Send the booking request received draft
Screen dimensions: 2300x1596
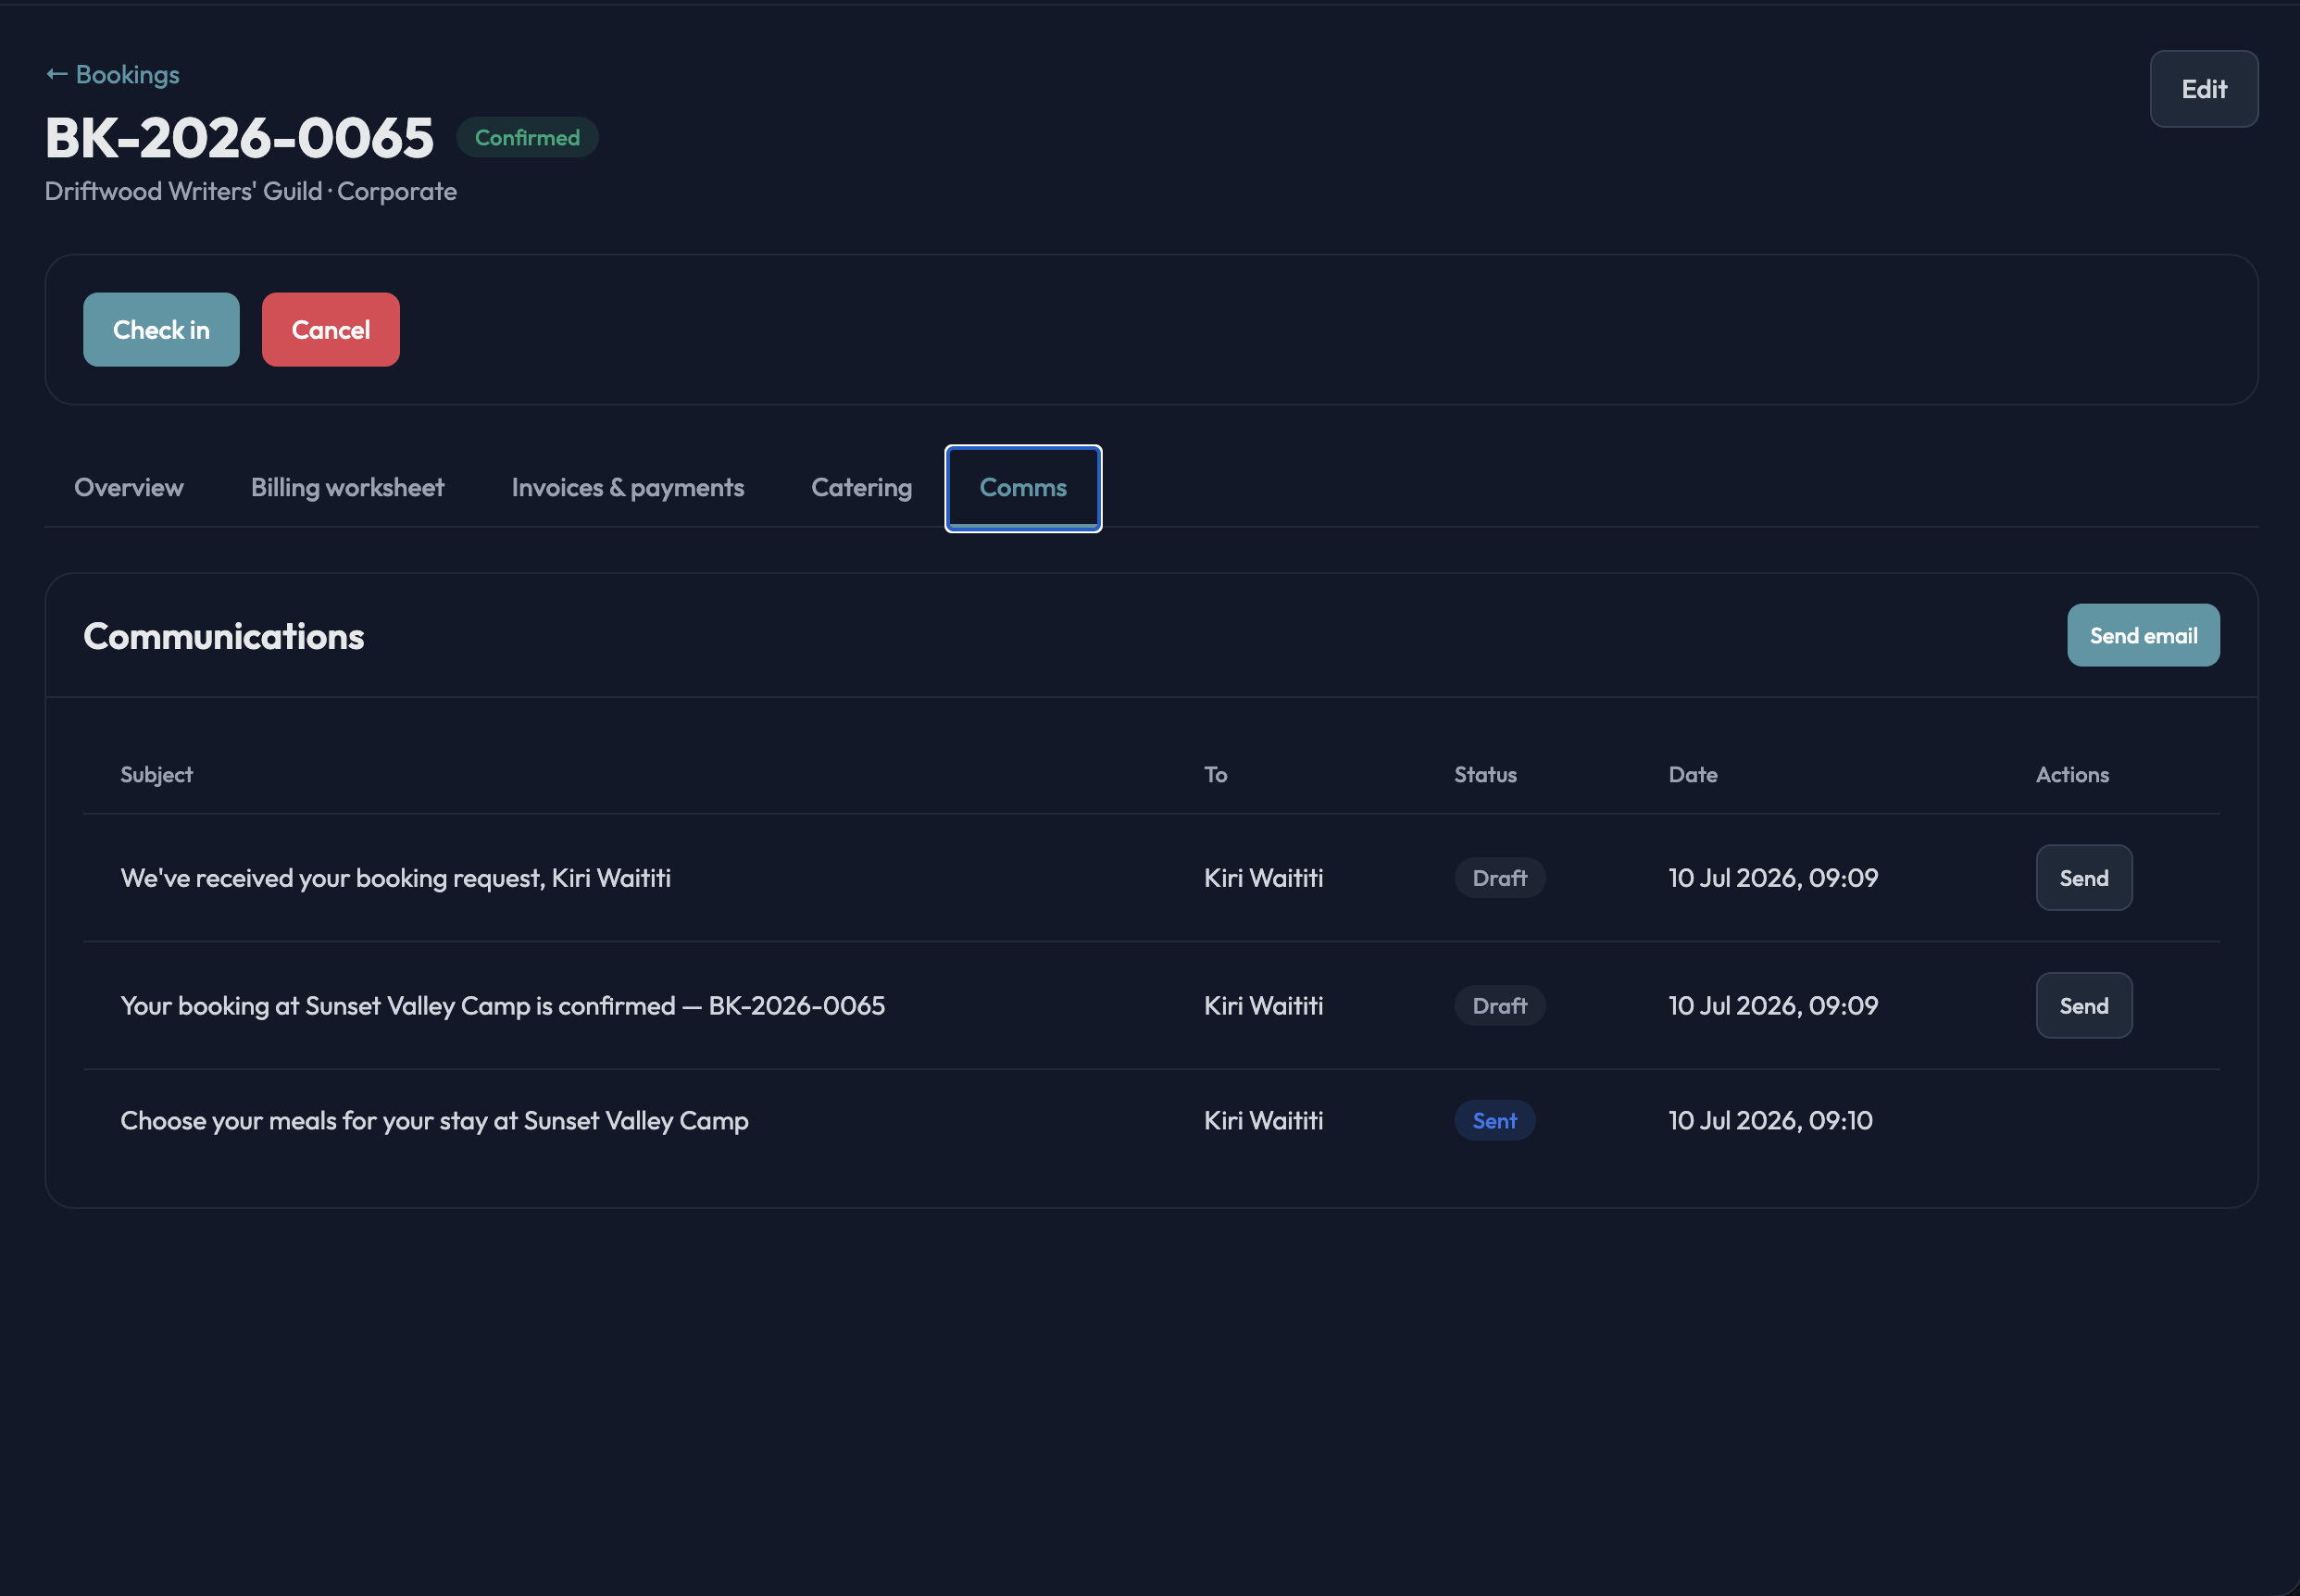point(2083,878)
